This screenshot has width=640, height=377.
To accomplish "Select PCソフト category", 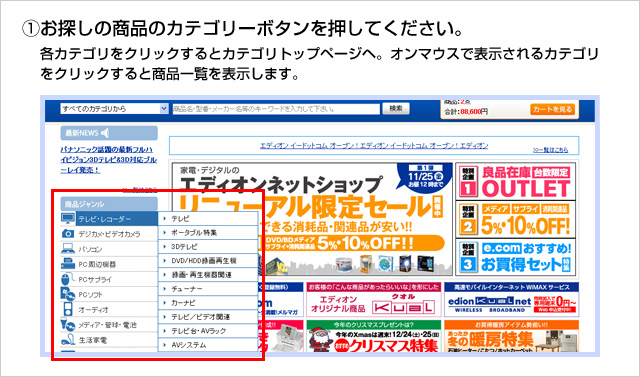I will (x=109, y=295).
